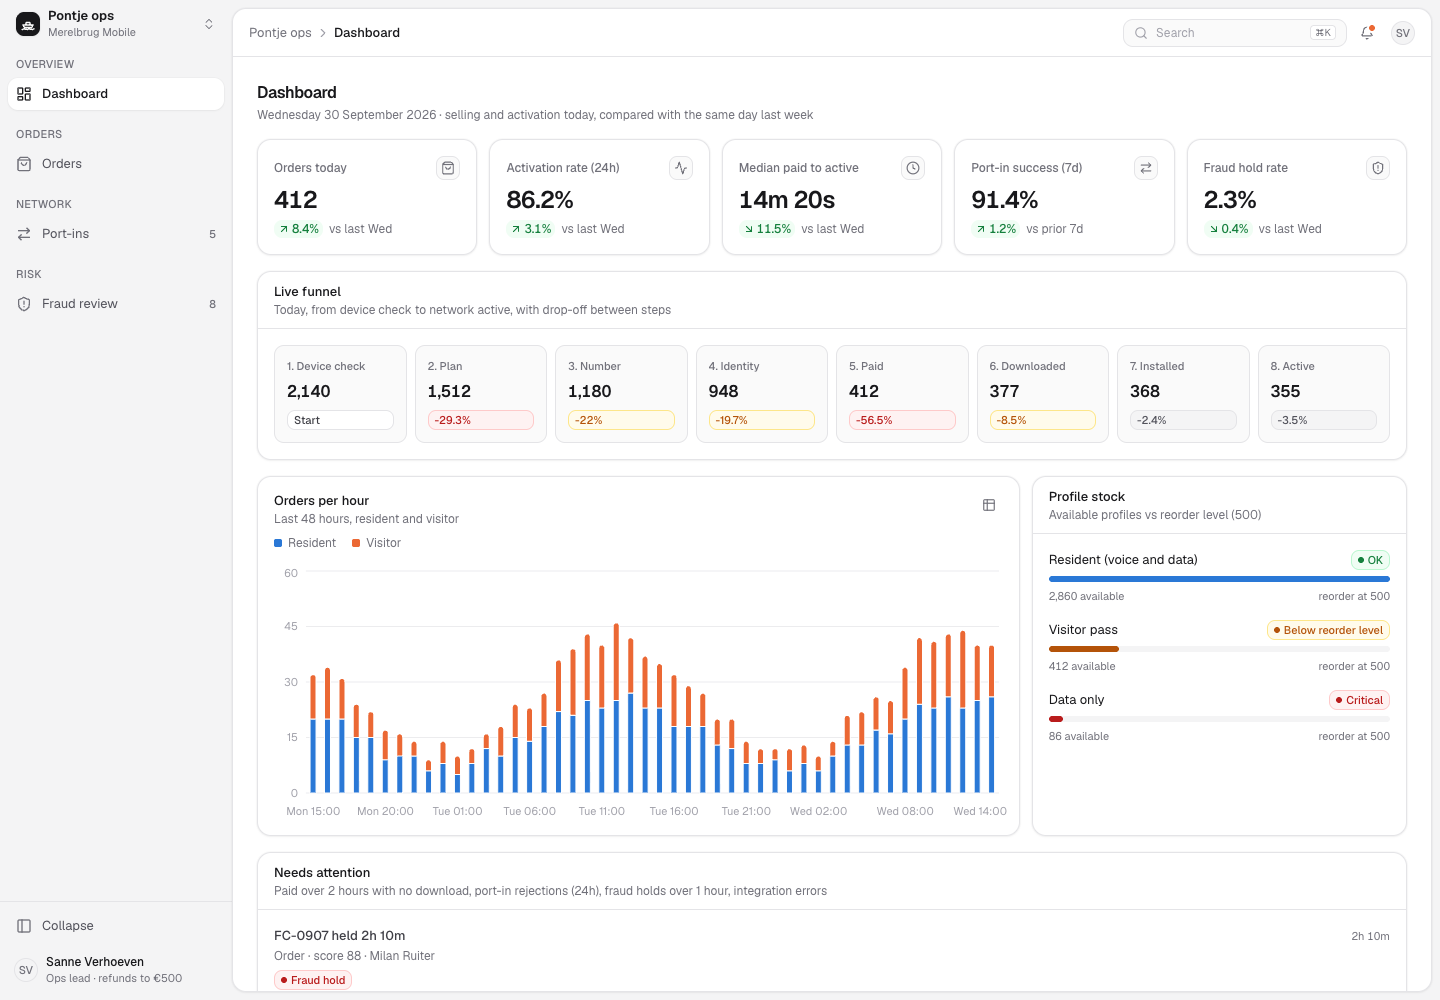Open Sanne Verhoeven user profile
Viewport: 1440px width, 1000px height.
click(116, 970)
